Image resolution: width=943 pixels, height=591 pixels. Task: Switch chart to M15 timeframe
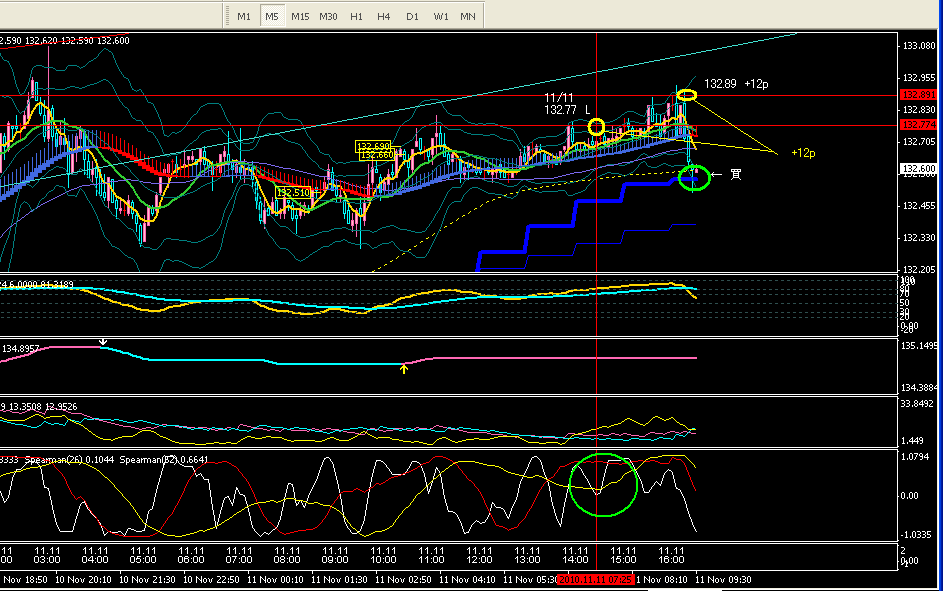tap(300, 16)
